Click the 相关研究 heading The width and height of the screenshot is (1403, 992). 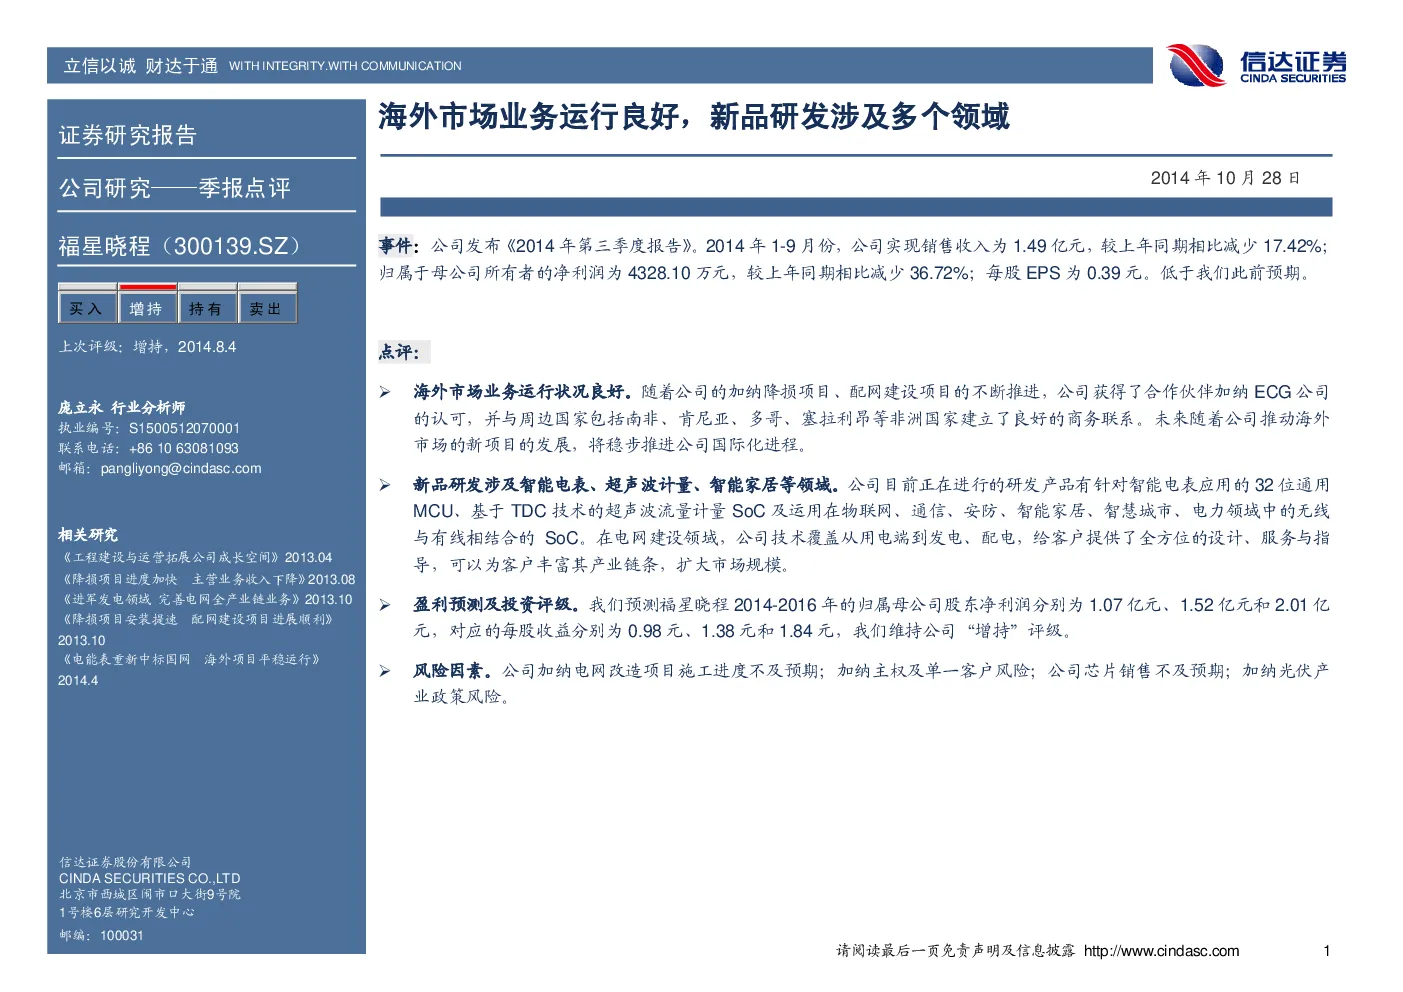coord(87,535)
